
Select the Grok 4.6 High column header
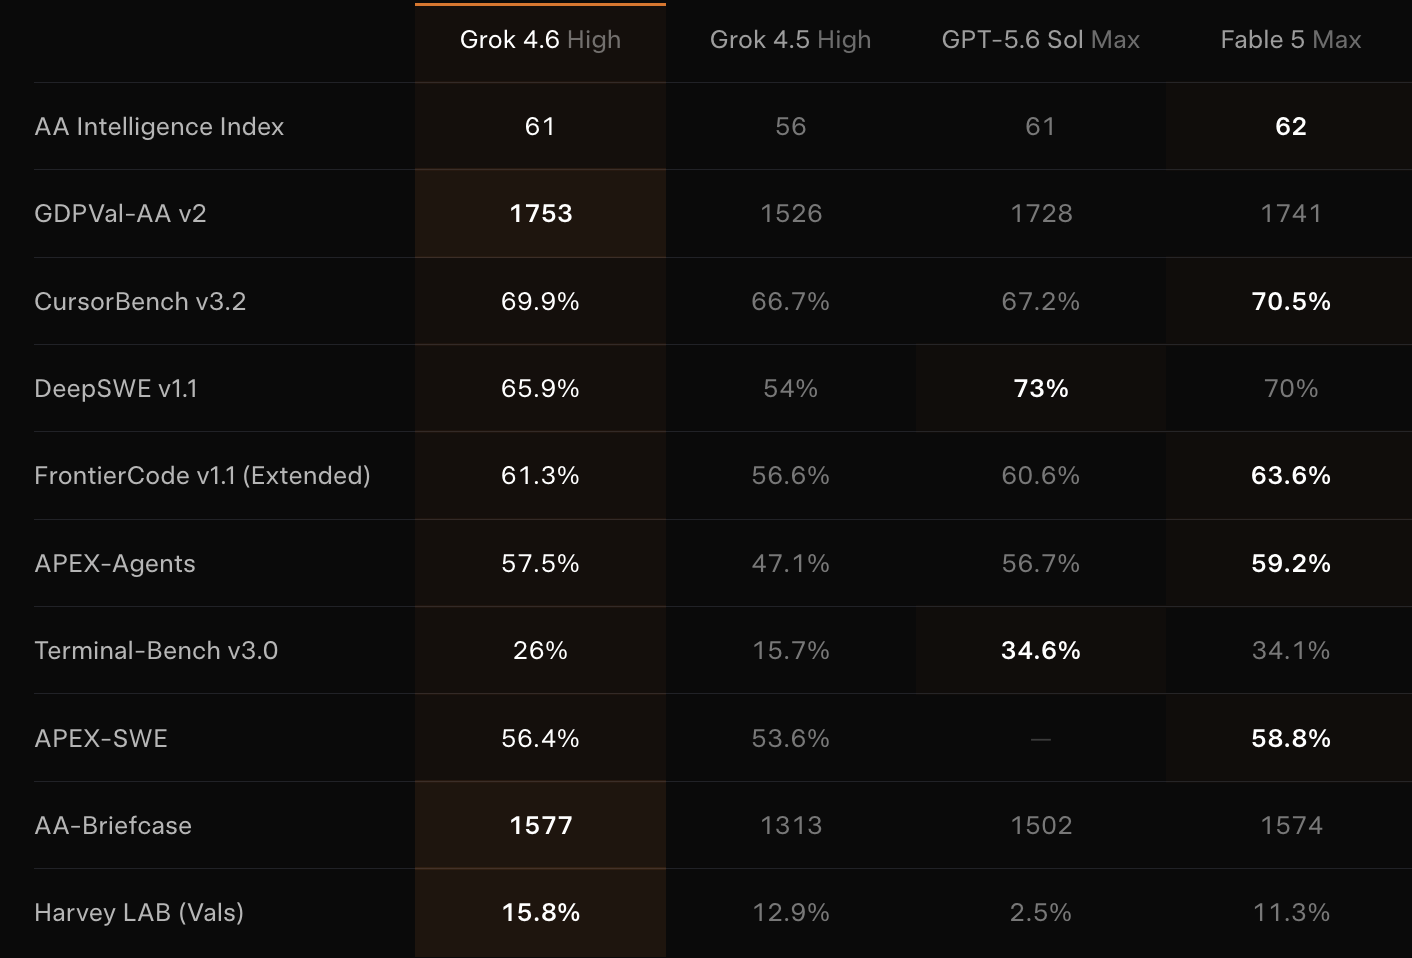(x=540, y=40)
